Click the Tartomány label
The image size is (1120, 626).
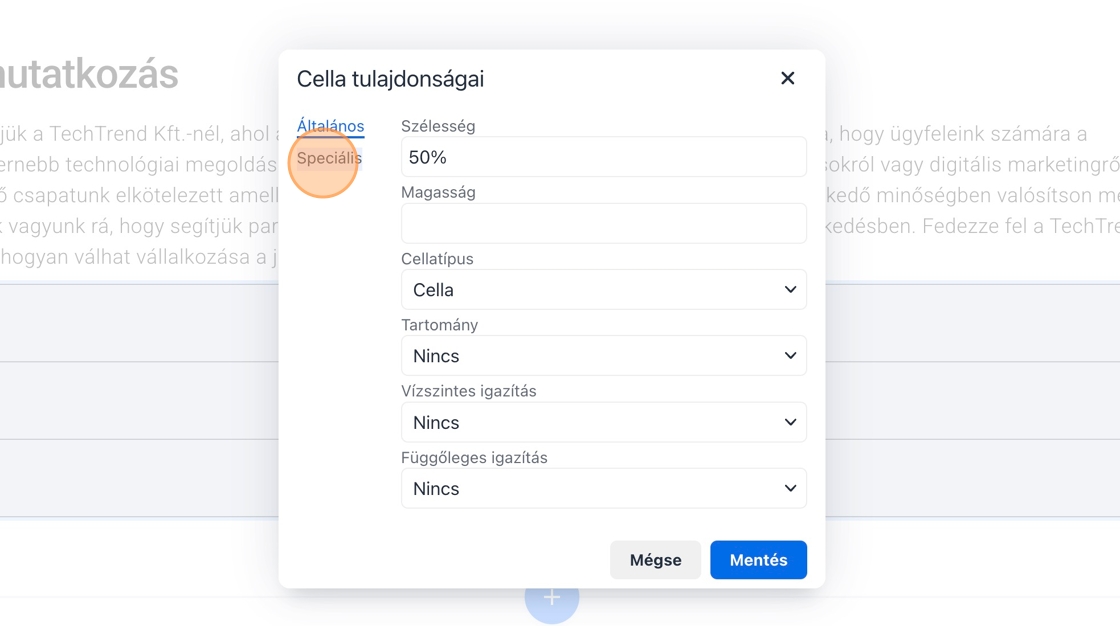coord(439,325)
